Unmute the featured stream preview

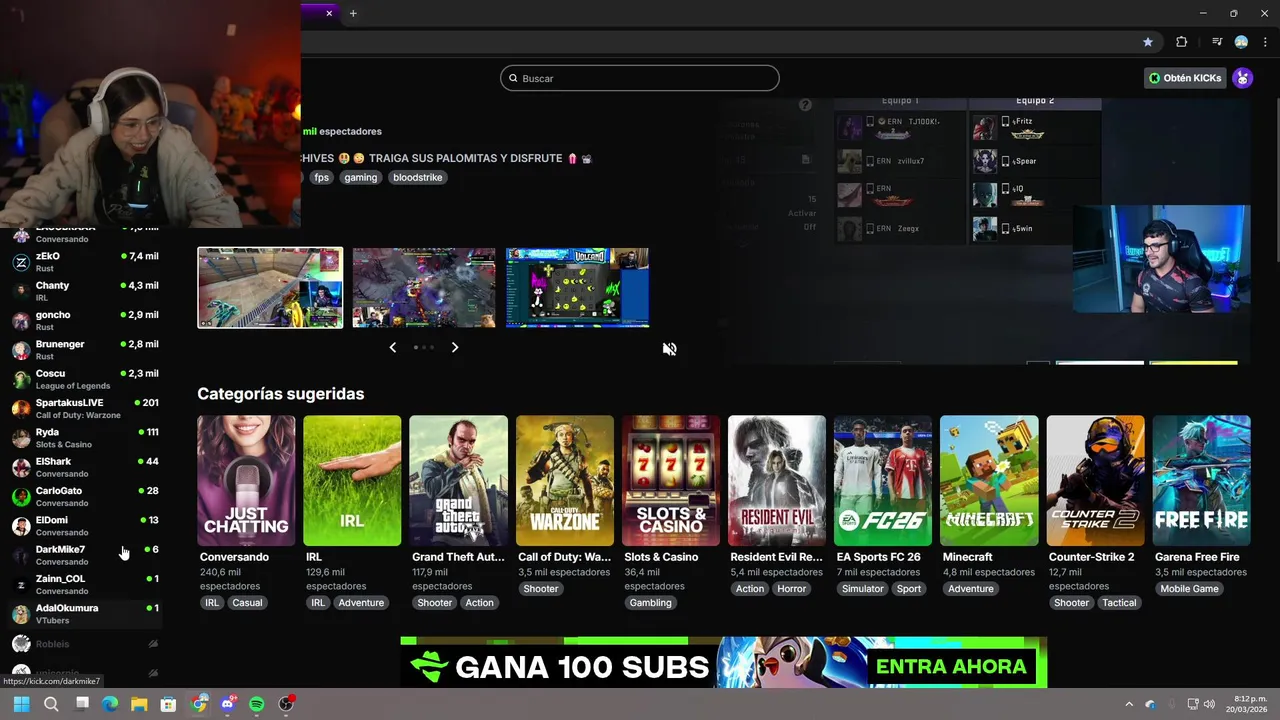[669, 349]
